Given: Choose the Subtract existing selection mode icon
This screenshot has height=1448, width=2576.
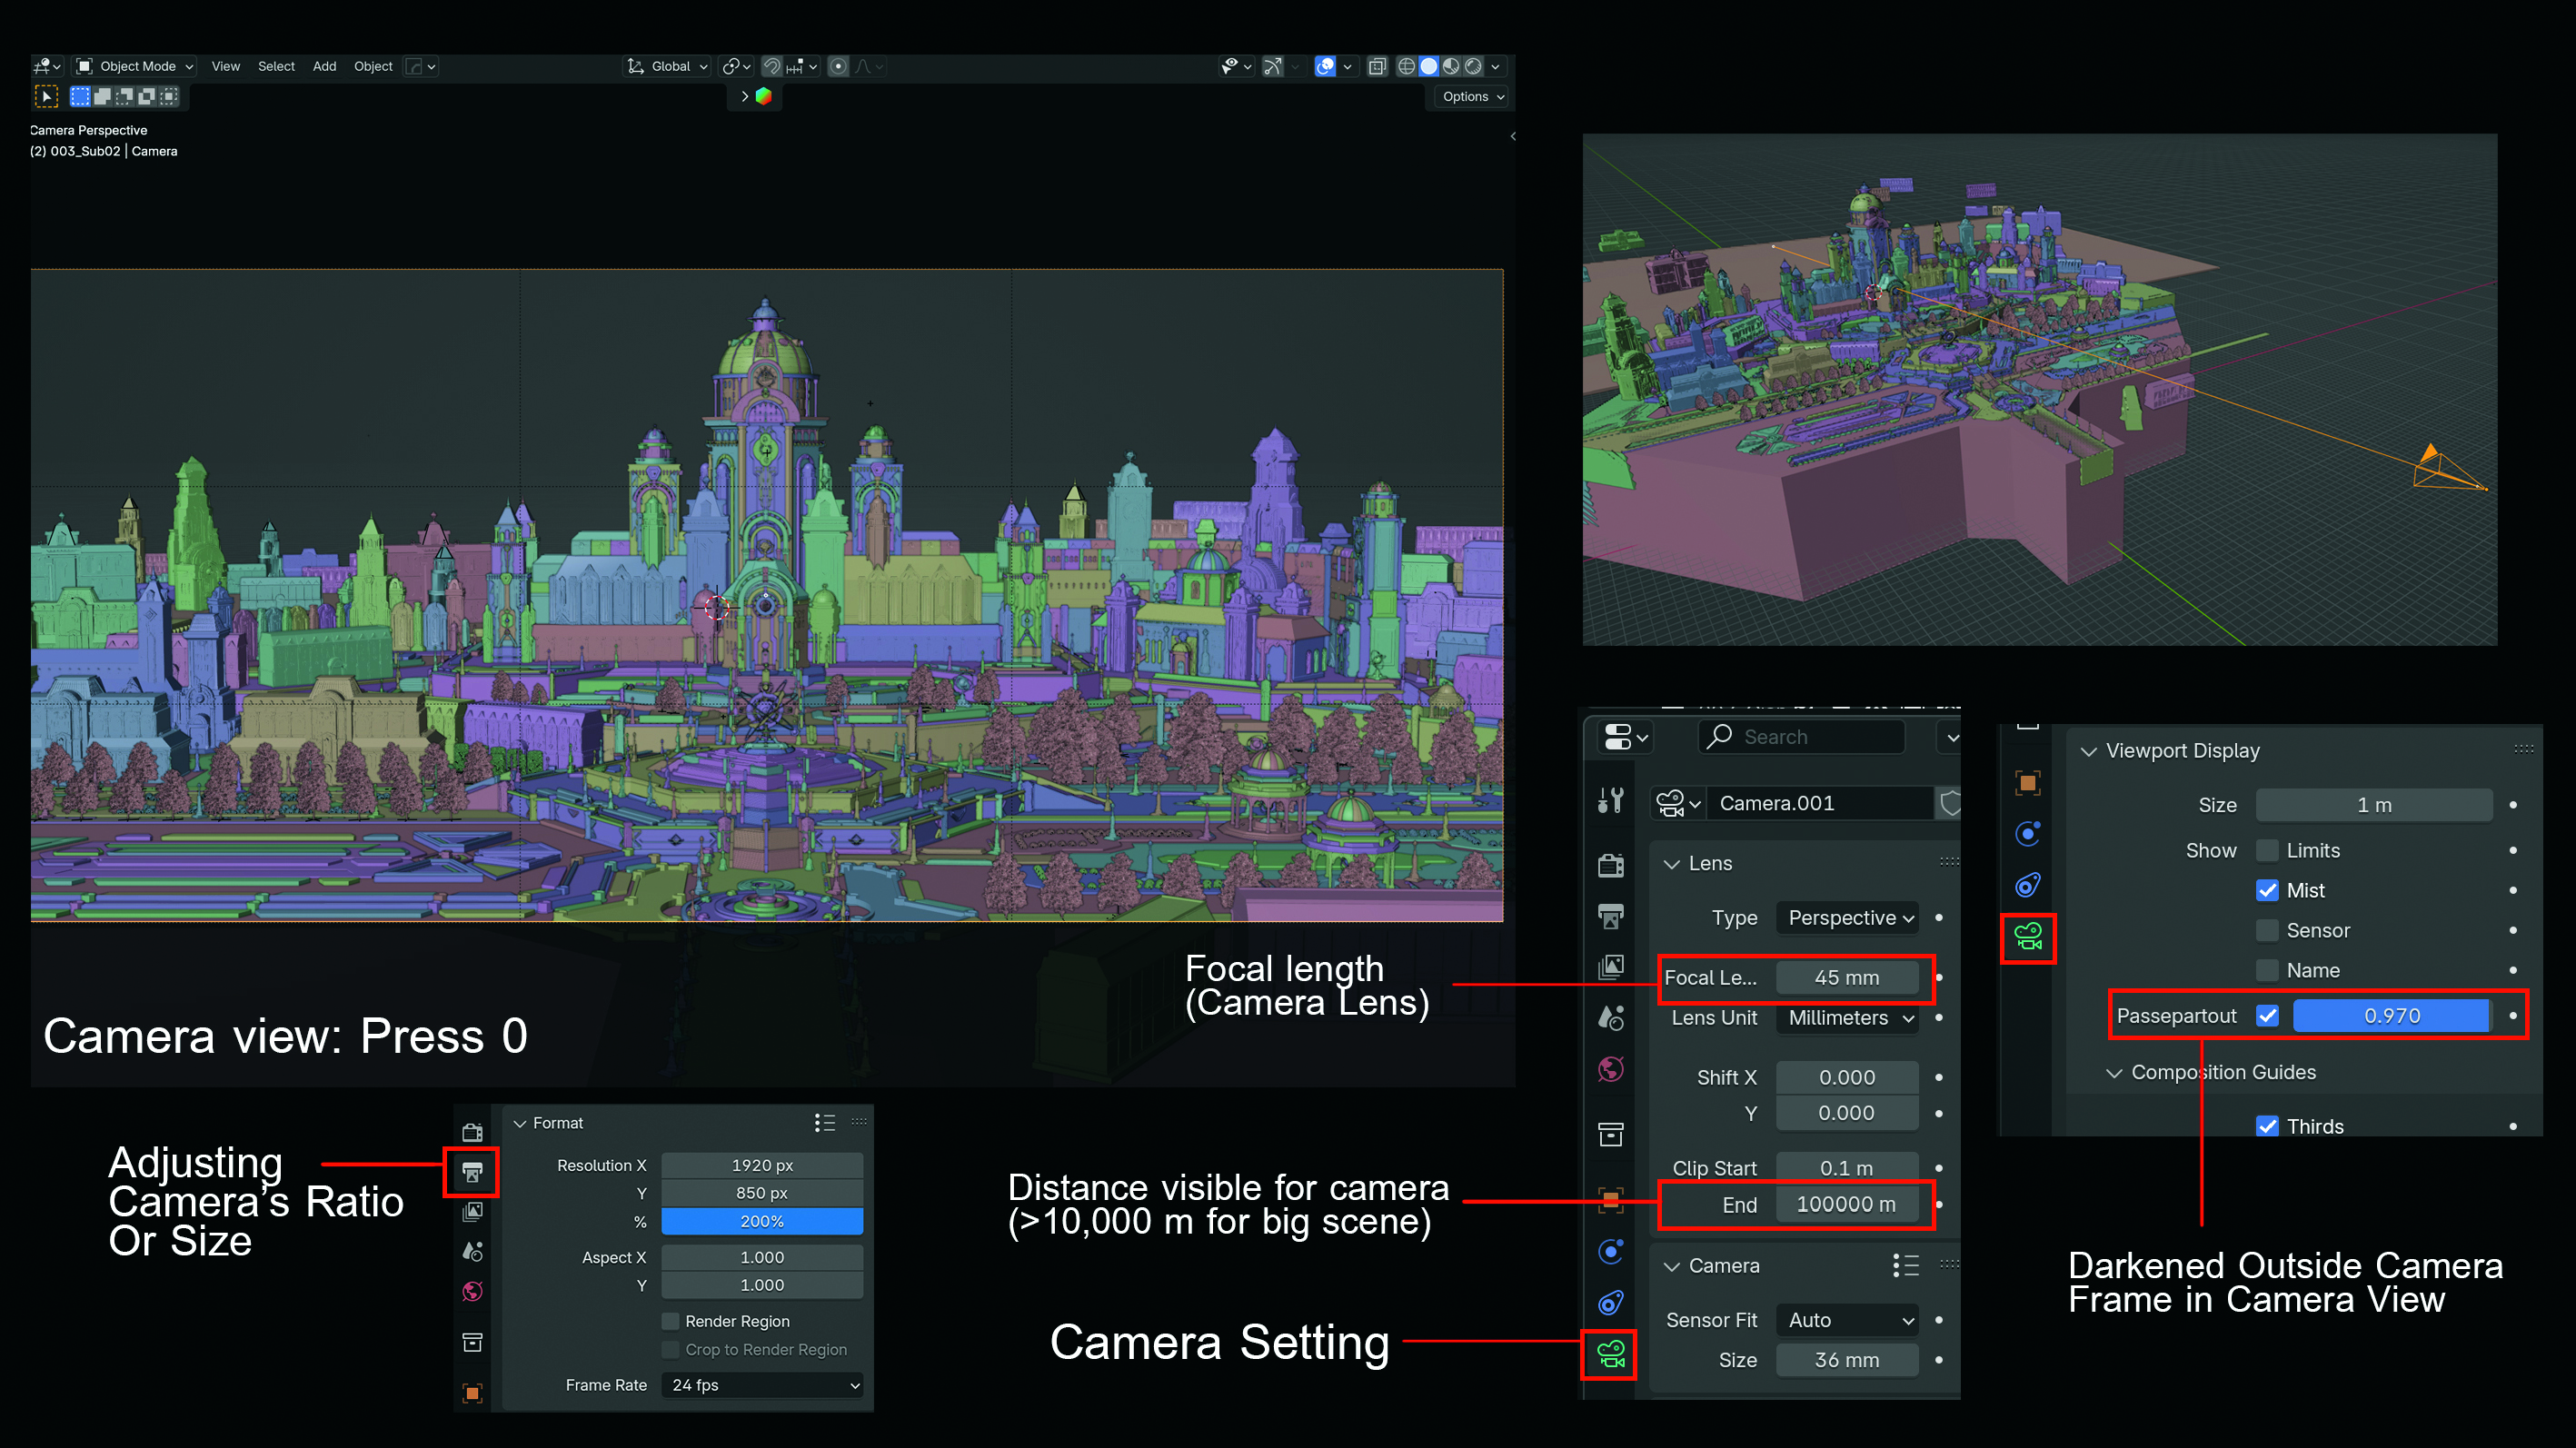Looking at the screenshot, I should coord(125,96).
